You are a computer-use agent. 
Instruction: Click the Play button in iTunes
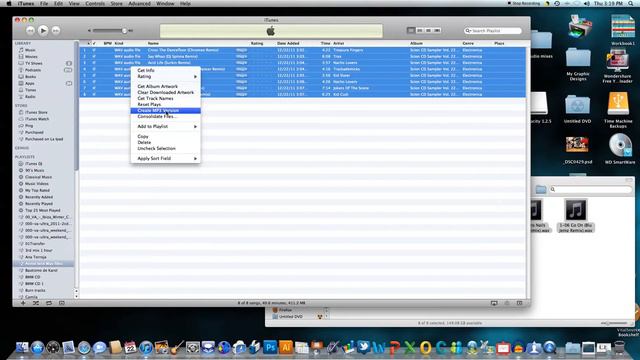click(x=43, y=30)
